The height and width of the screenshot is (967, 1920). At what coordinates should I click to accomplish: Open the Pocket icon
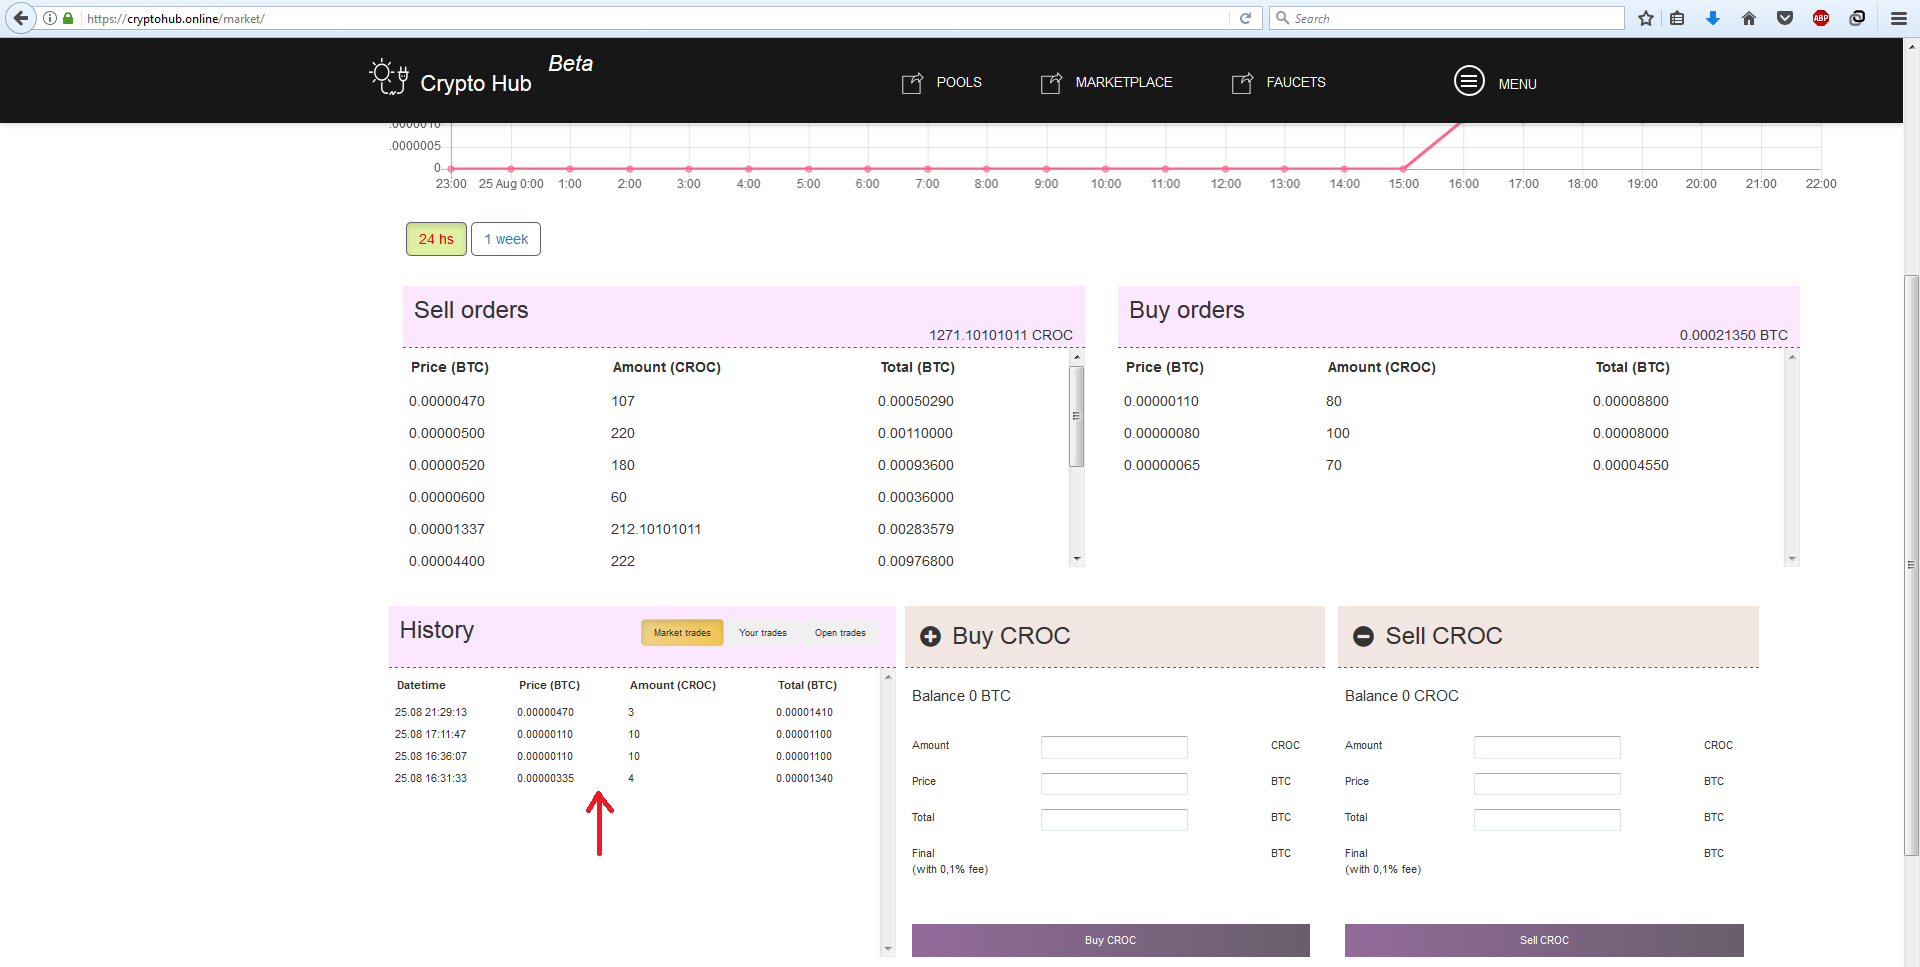point(1785,18)
